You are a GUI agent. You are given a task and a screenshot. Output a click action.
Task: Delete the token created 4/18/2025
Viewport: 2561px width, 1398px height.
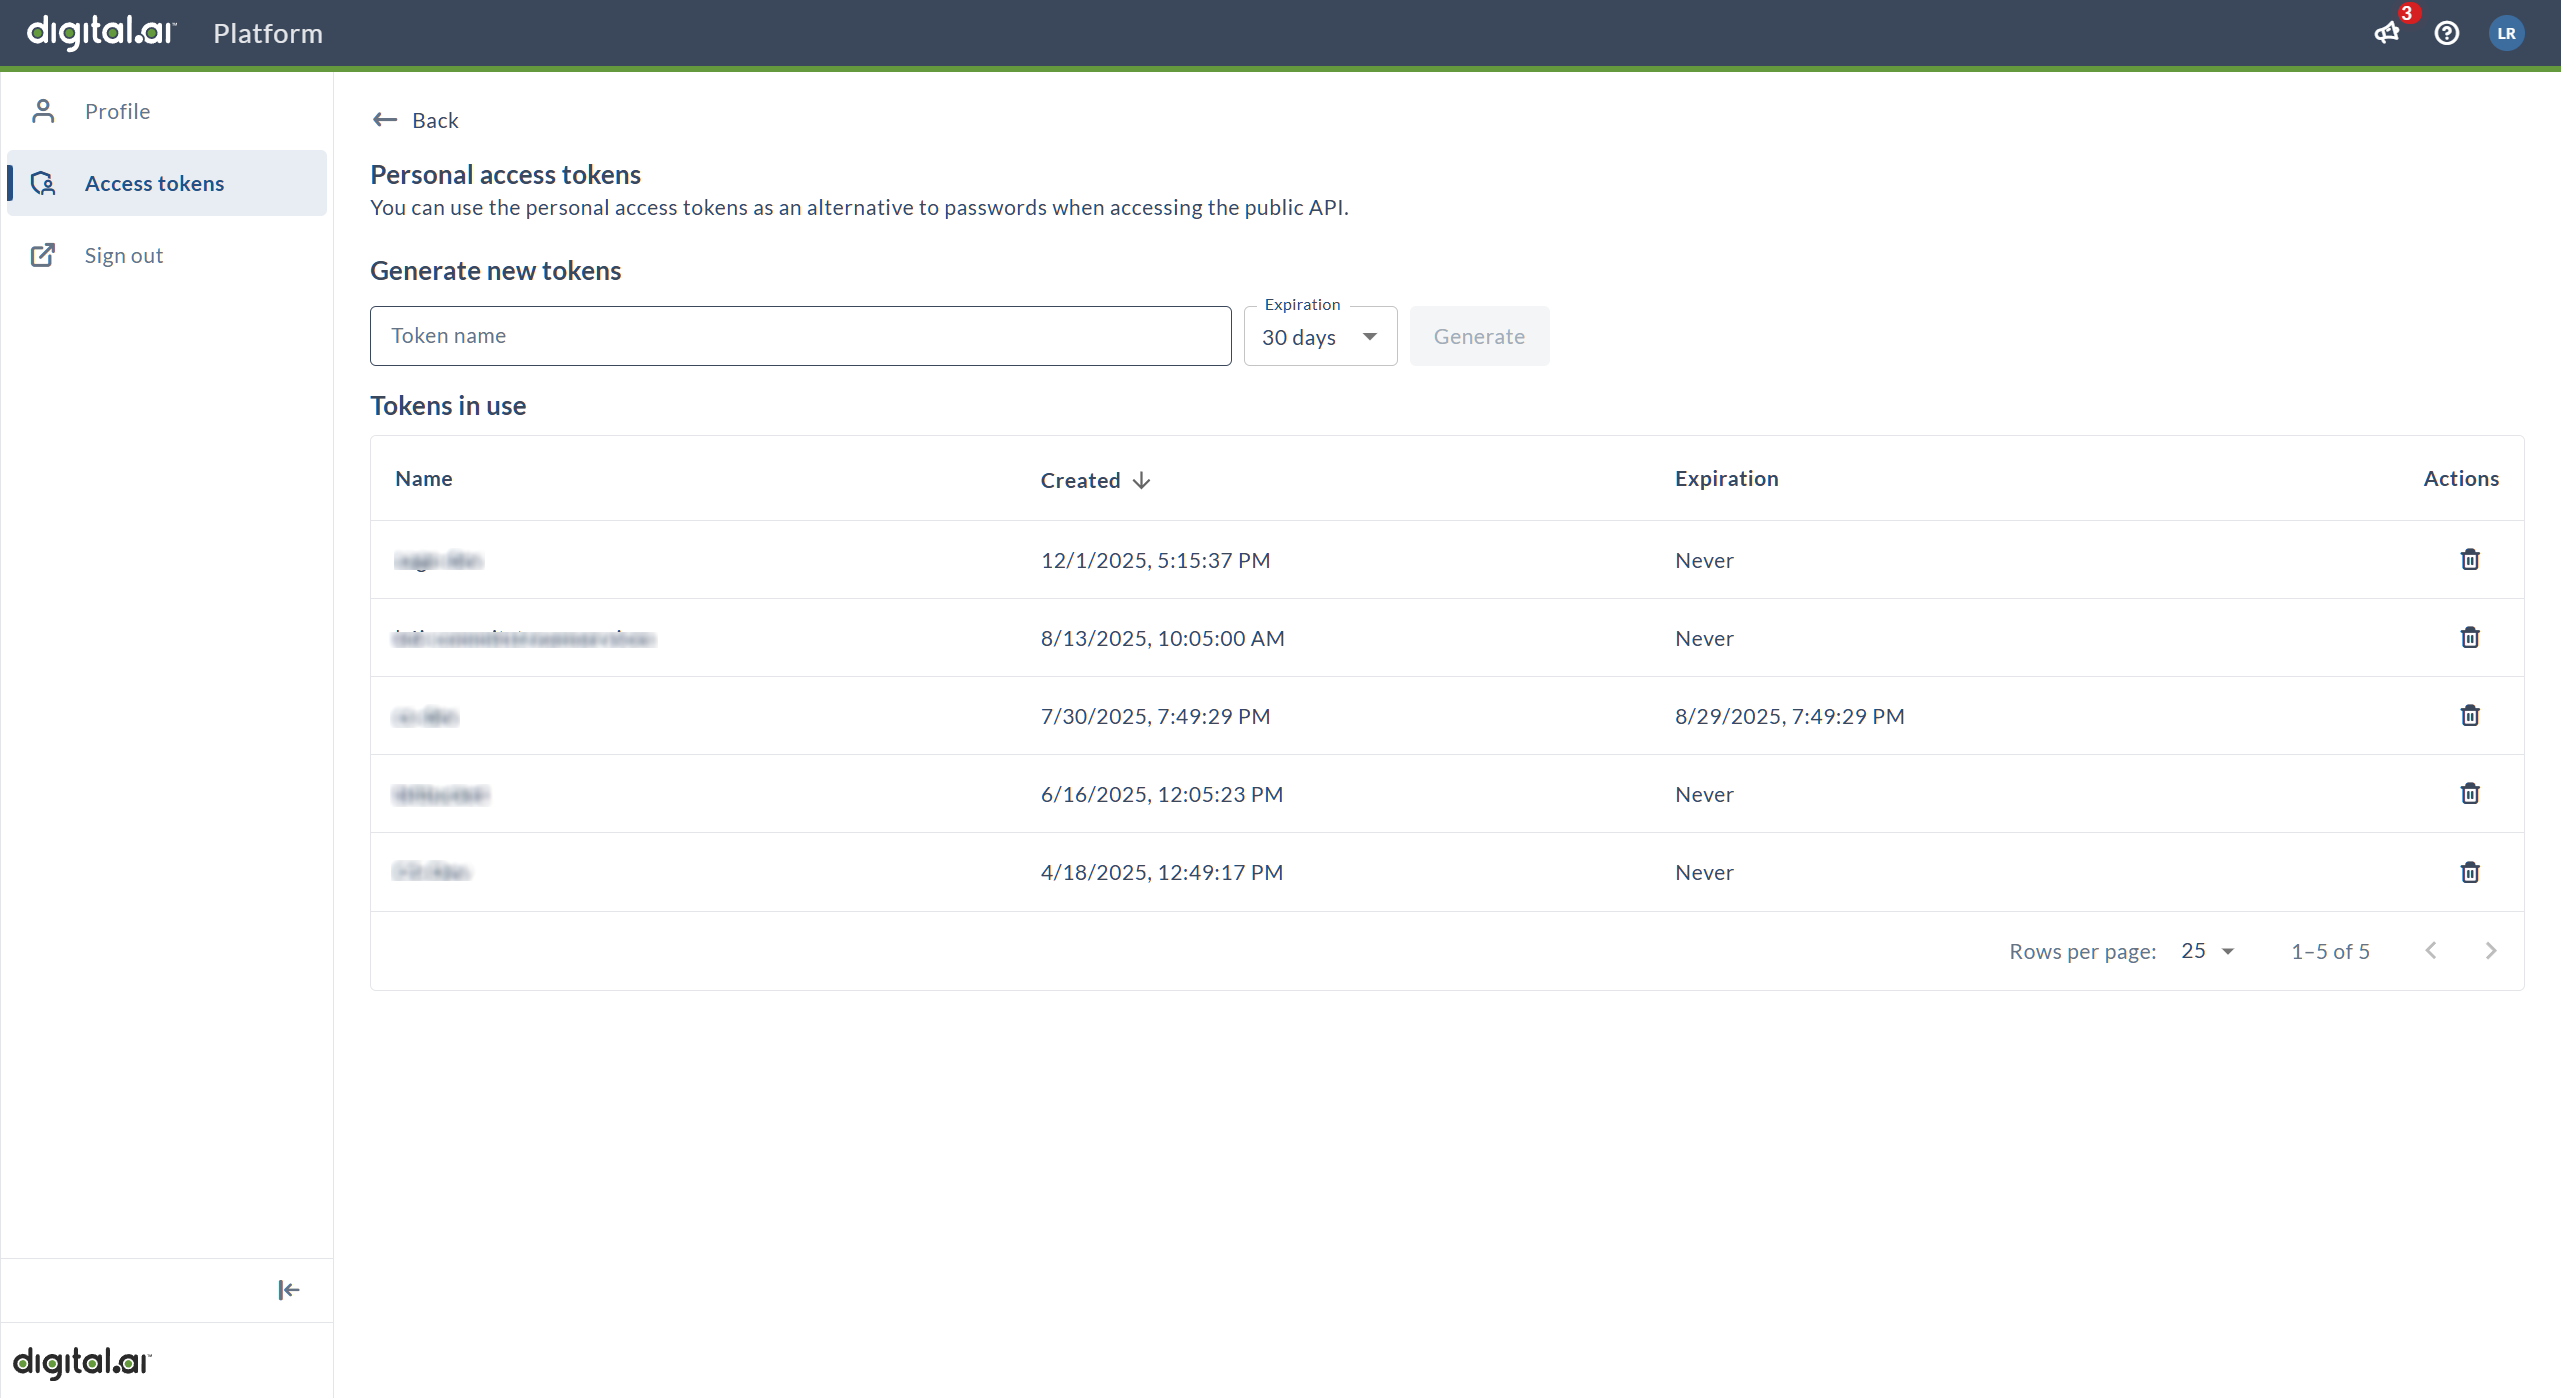(x=2469, y=872)
